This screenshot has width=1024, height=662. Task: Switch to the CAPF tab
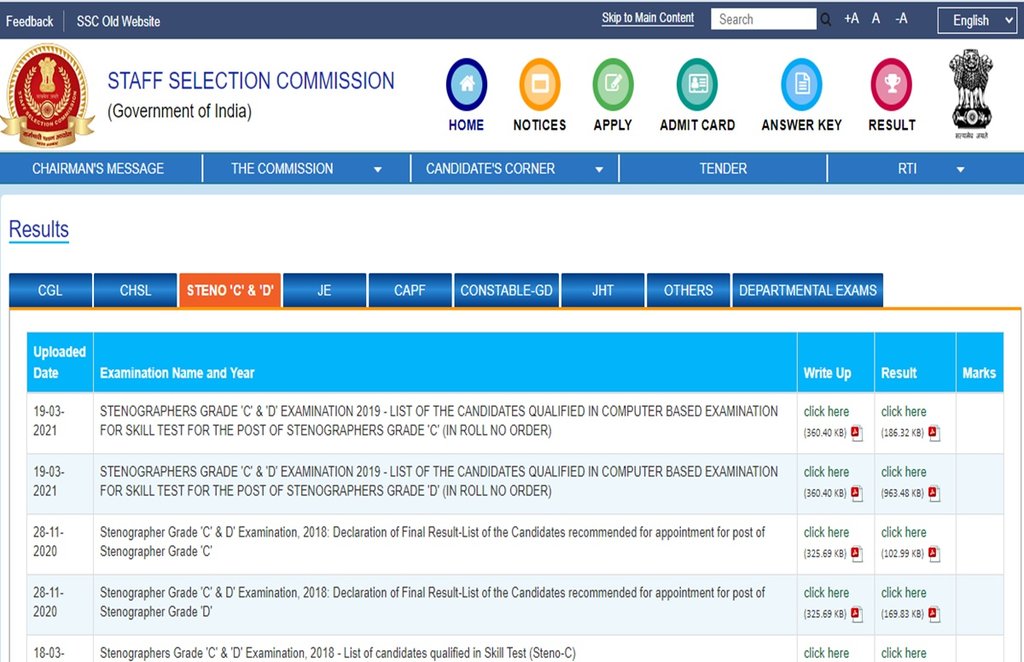[x=410, y=290]
